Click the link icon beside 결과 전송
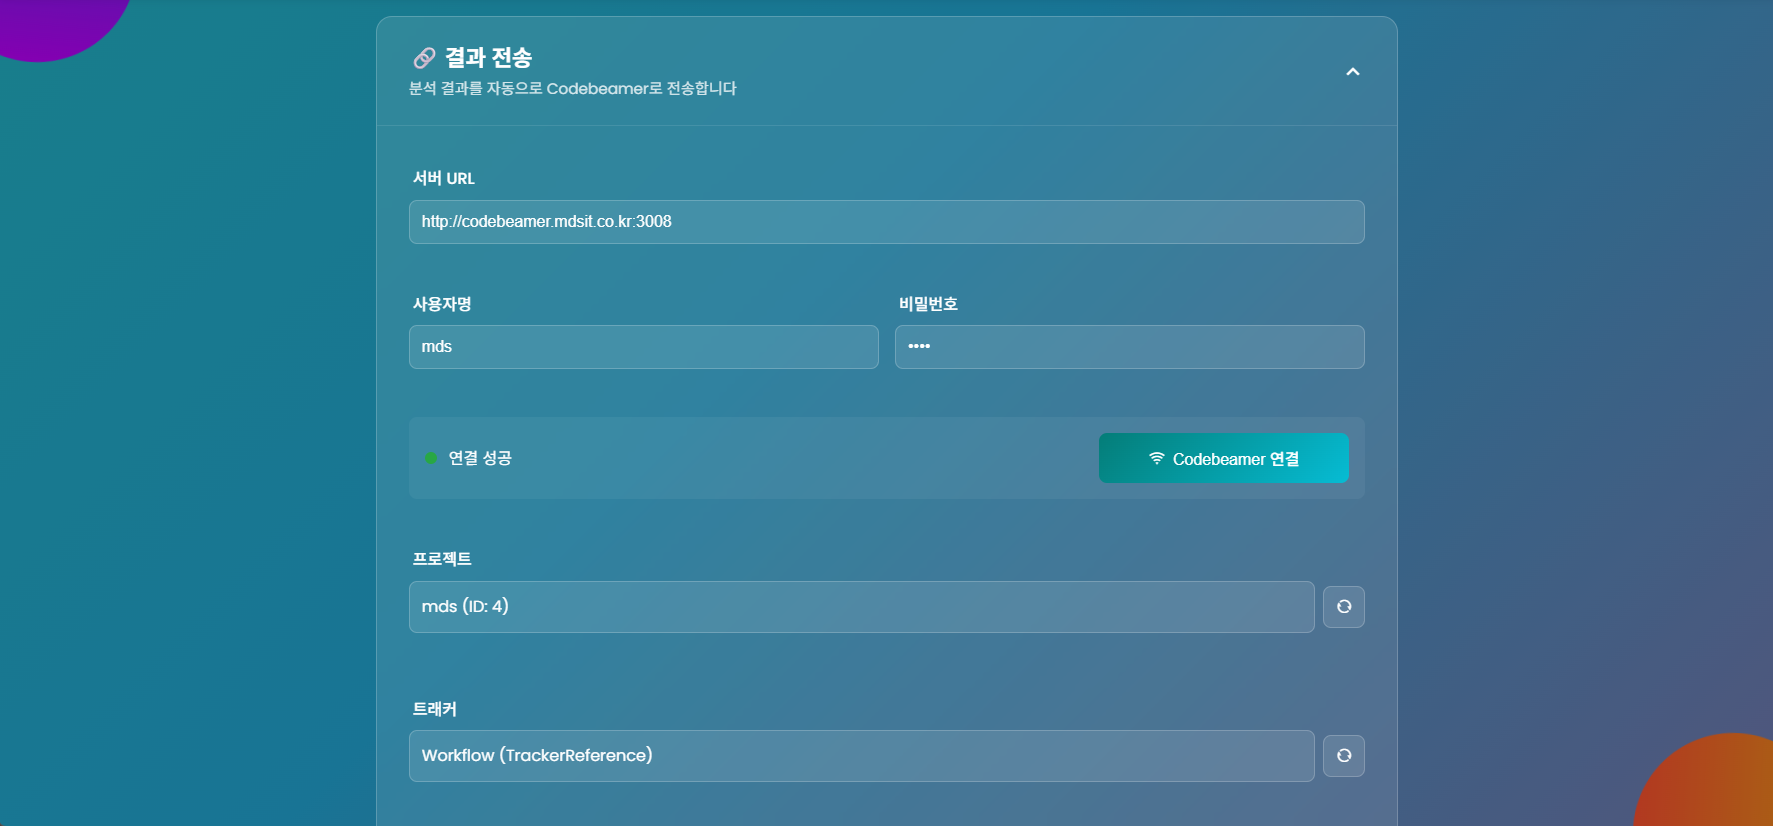The image size is (1773, 826). [424, 58]
